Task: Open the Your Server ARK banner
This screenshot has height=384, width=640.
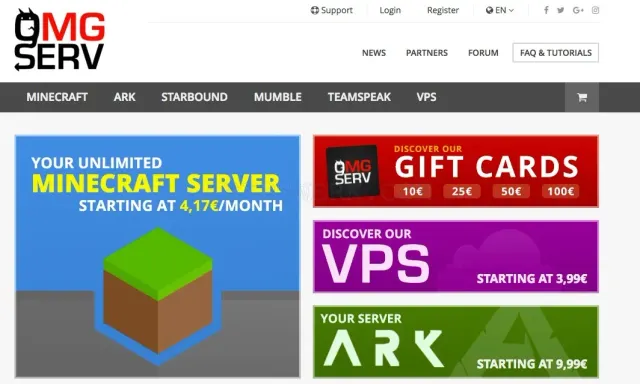Action: tap(456, 342)
